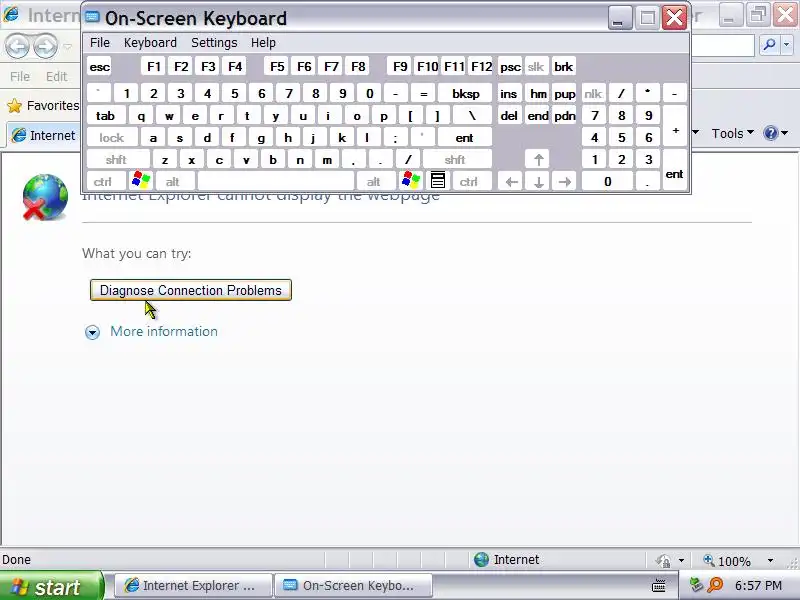Open the security status dropdown arrow in status bar
This screenshot has height=600, width=800.
coord(681,561)
